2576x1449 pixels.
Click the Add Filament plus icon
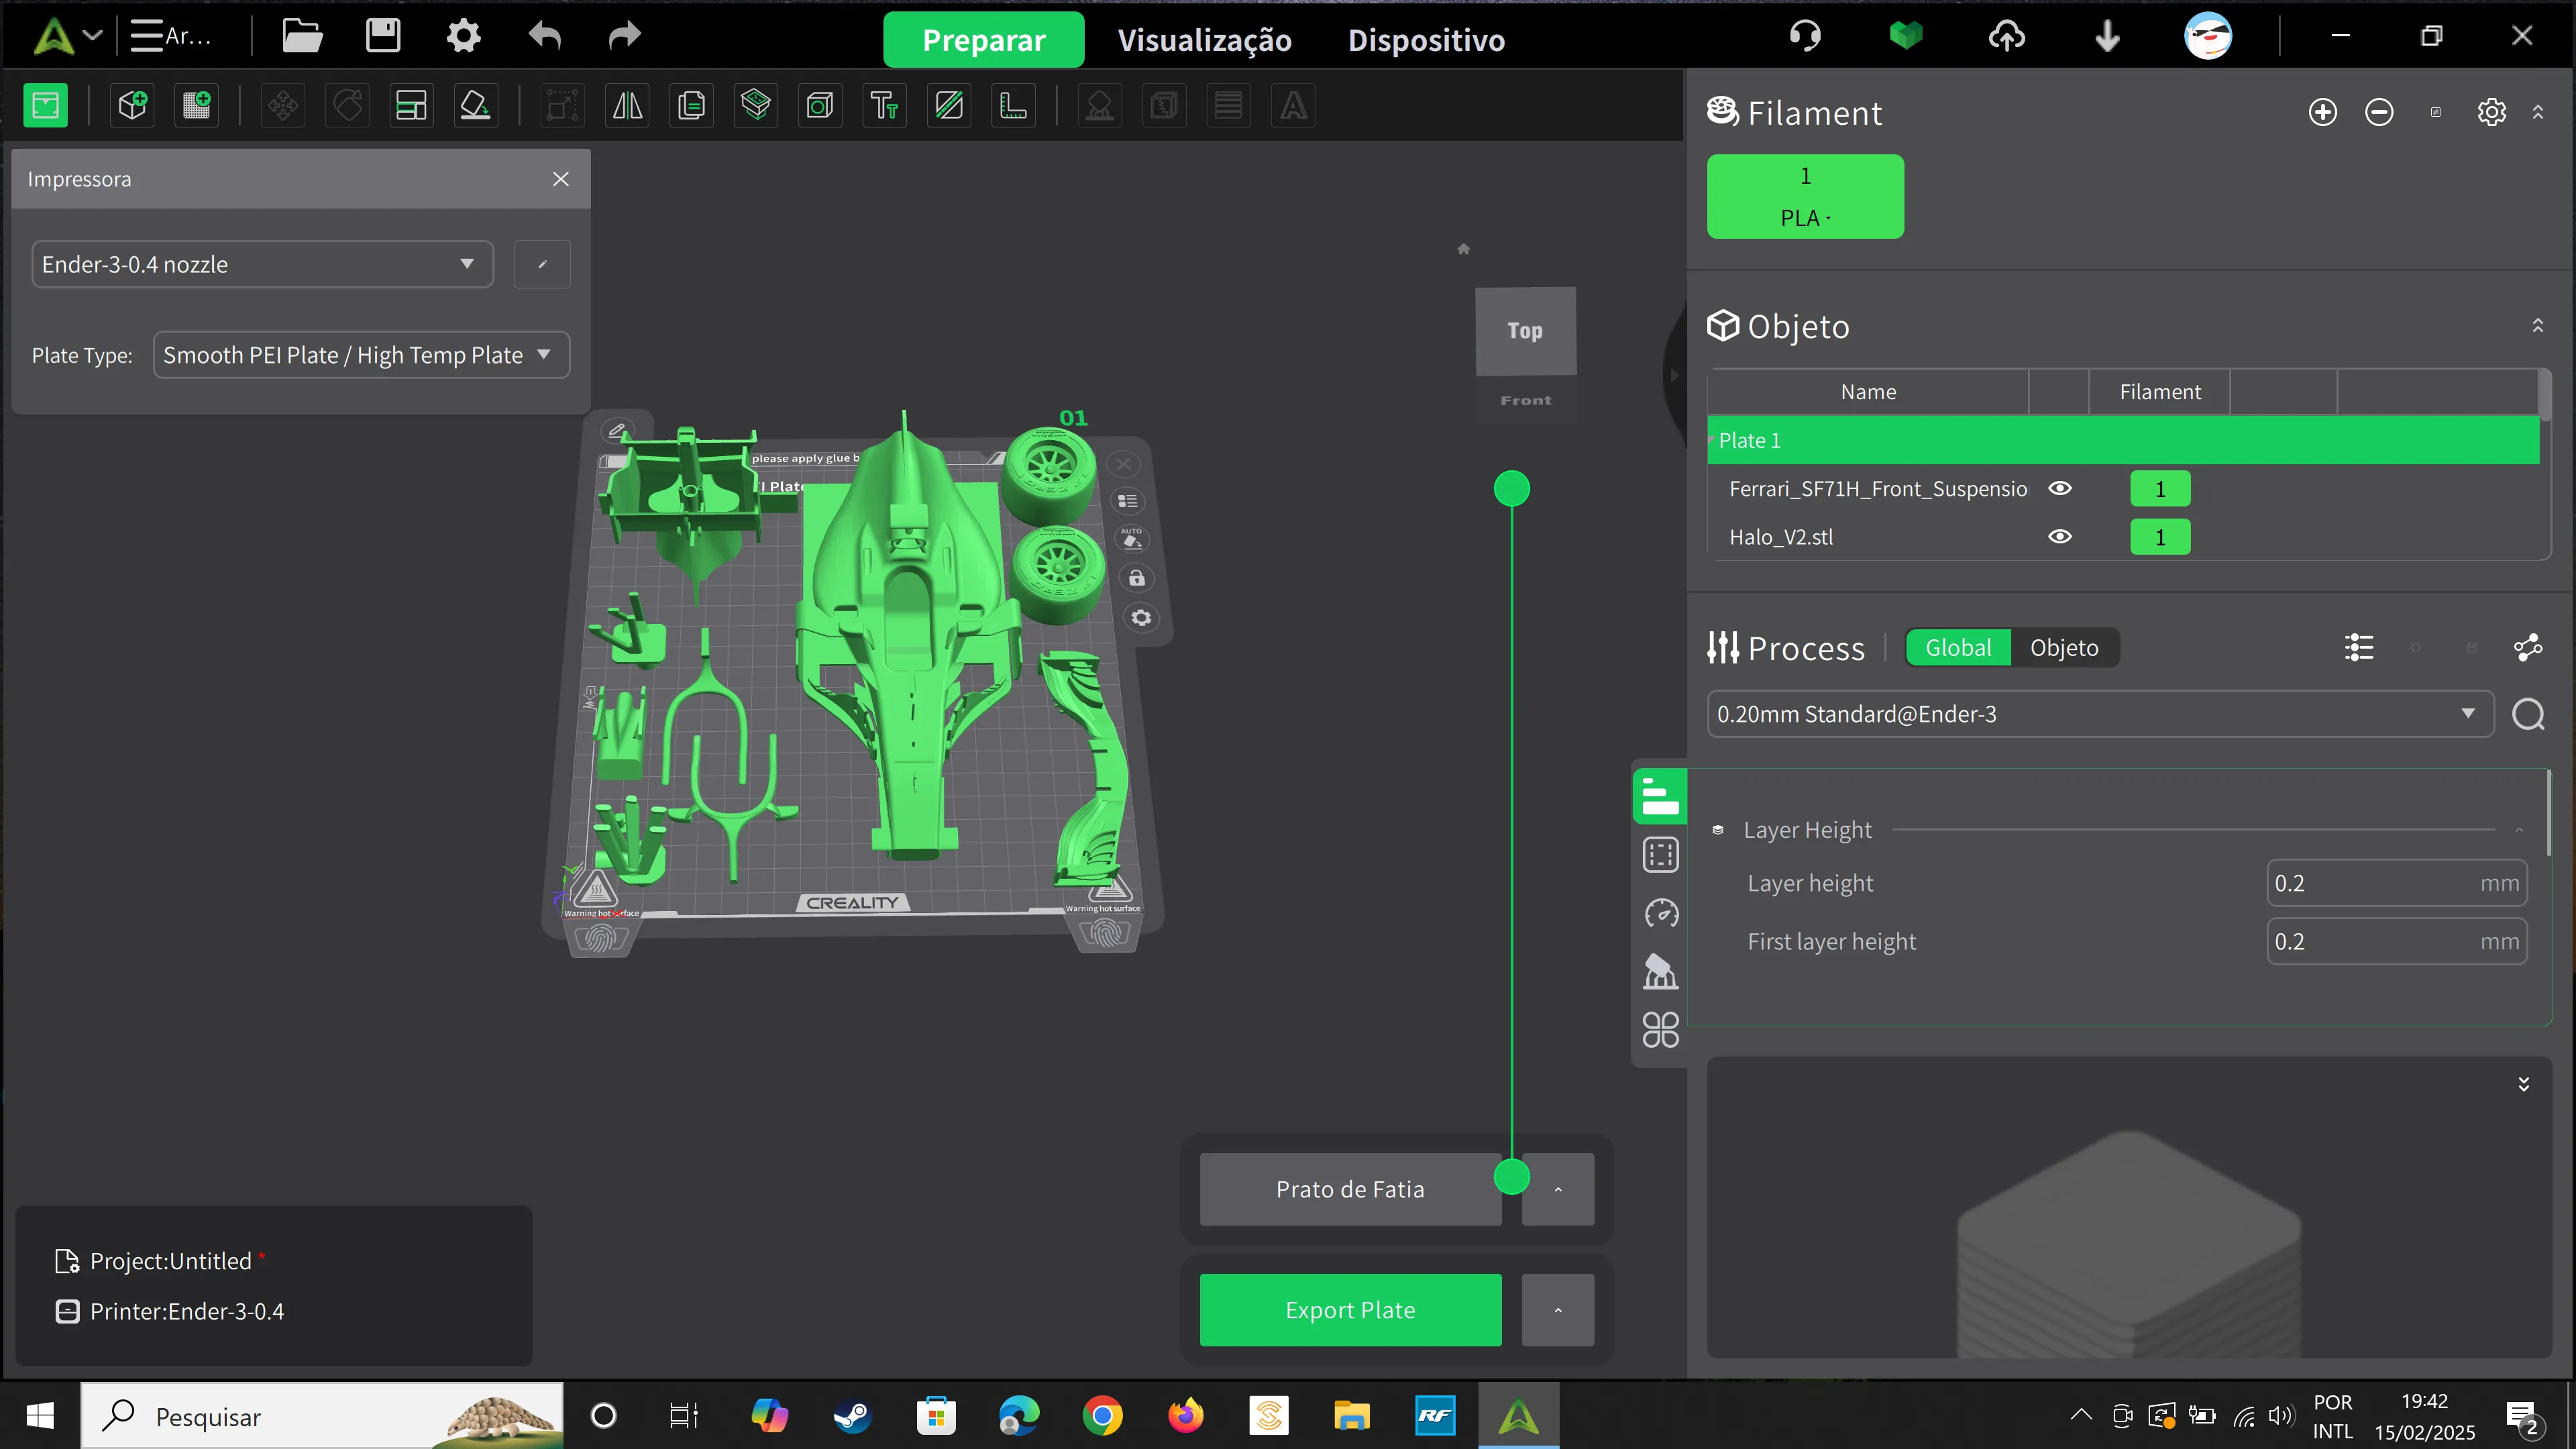tap(2322, 112)
